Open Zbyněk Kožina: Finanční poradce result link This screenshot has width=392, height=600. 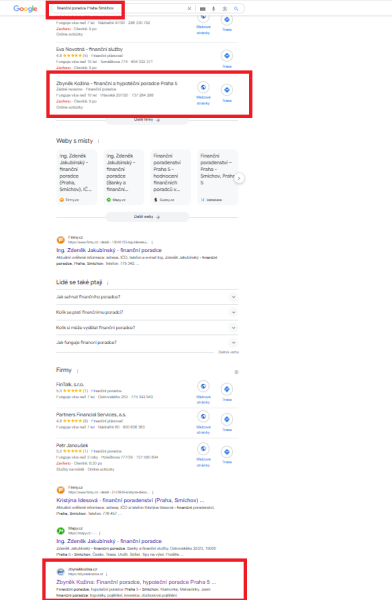(136, 582)
